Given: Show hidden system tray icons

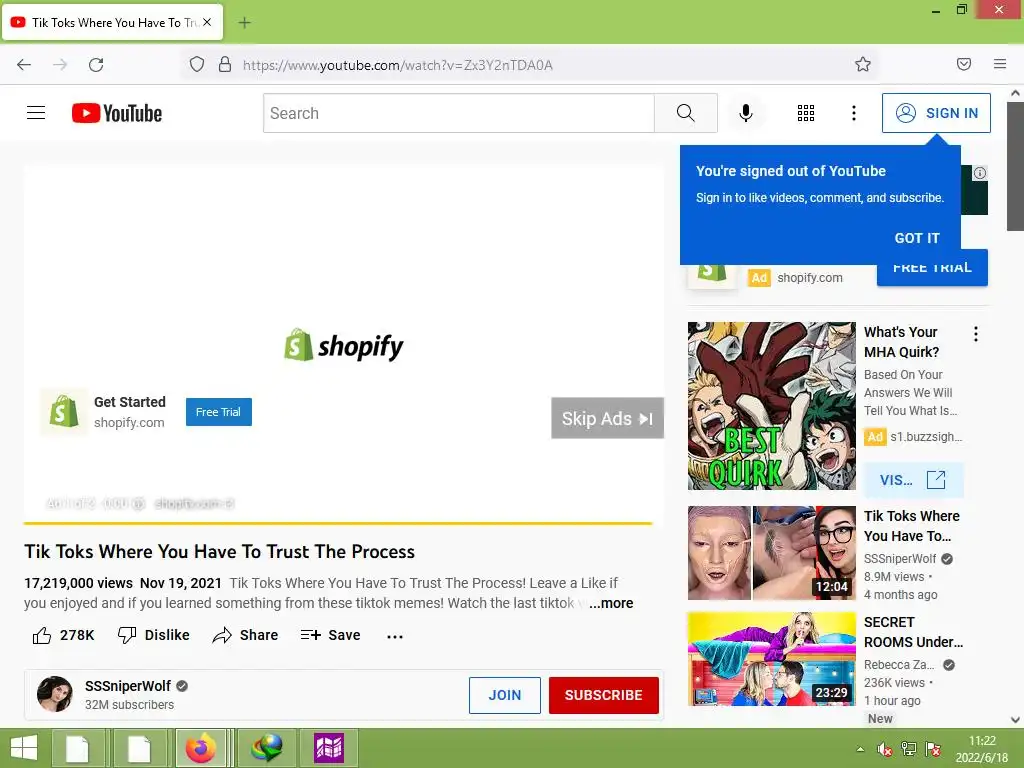Looking at the screenshot, I should [x=861, y=749].
